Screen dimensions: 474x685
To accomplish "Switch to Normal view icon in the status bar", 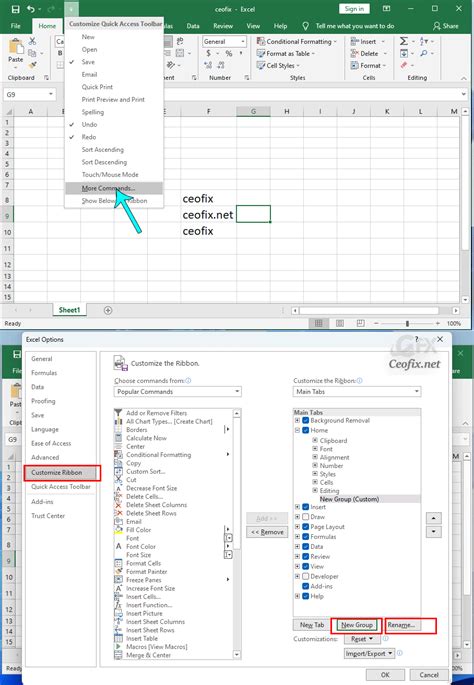I will tap(318, 323).
